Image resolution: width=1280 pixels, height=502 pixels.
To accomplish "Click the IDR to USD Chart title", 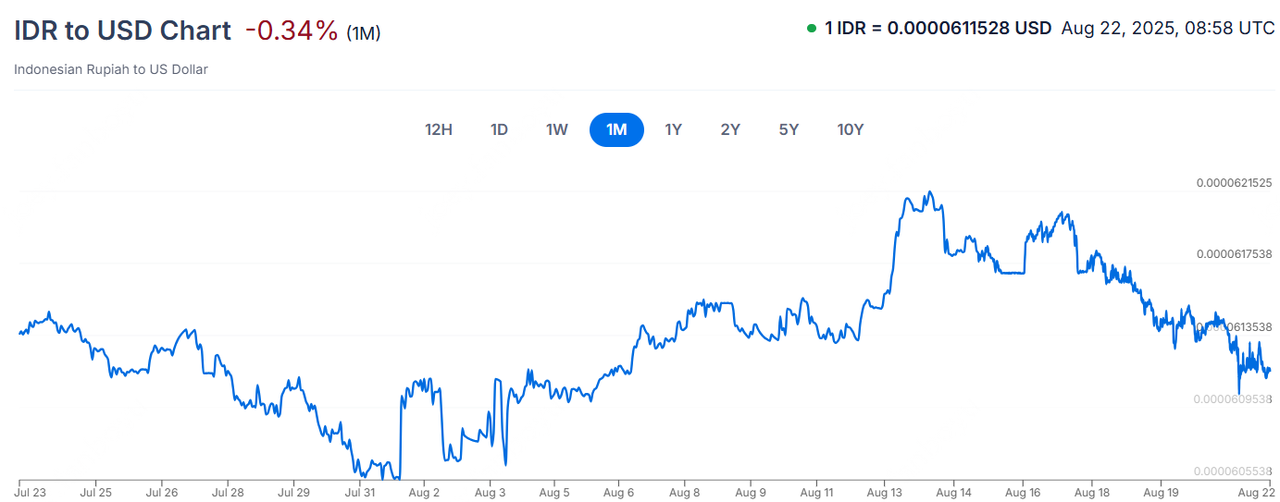I will pos(122,30).
